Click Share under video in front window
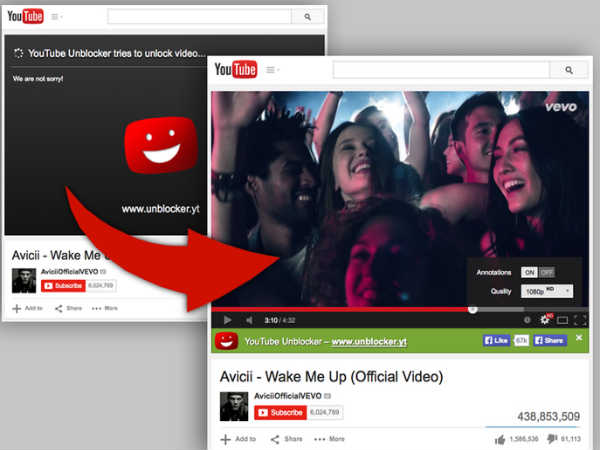The width and height of the screenshot is (600, 450). tap(286, 439)
